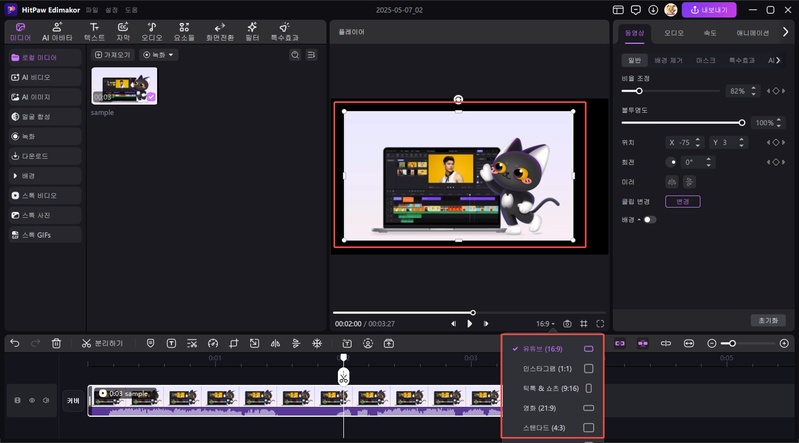The image size is (799, 443).
Task: Open the 녹화 record dropdown
Action: [158, 55]
